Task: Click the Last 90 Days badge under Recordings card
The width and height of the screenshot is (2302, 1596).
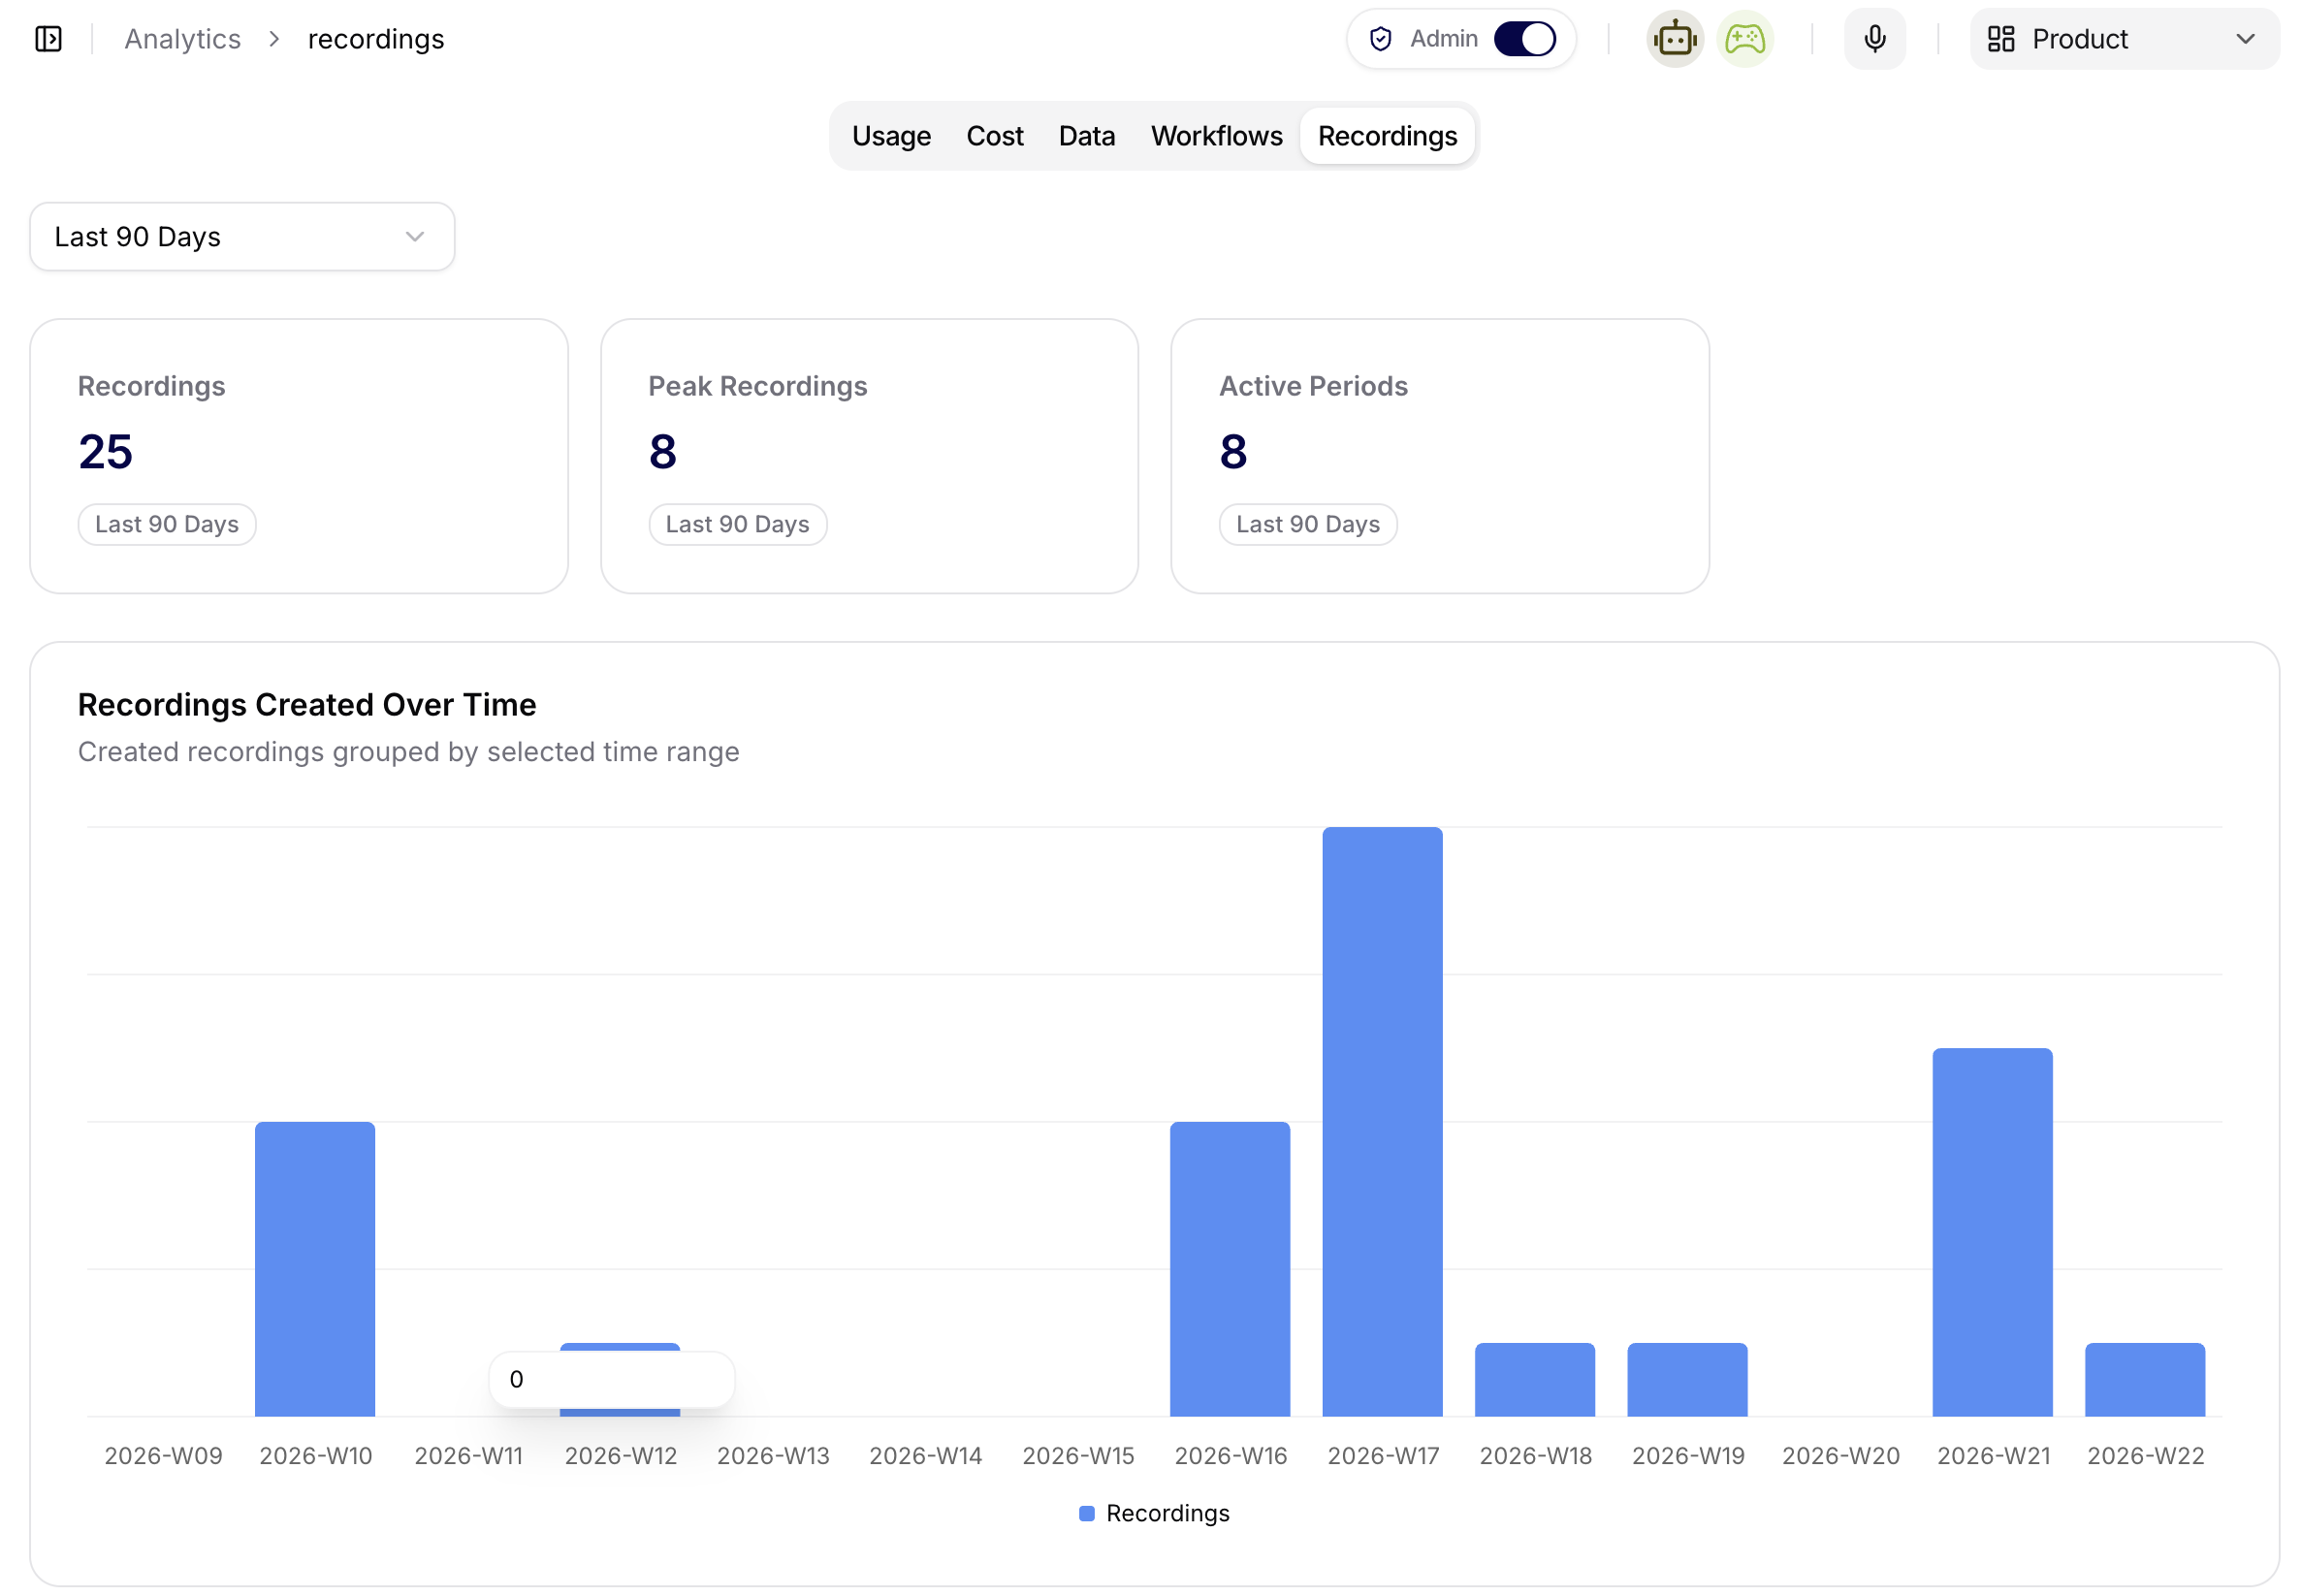Action: pyautogui.click(x=167, y=524)
